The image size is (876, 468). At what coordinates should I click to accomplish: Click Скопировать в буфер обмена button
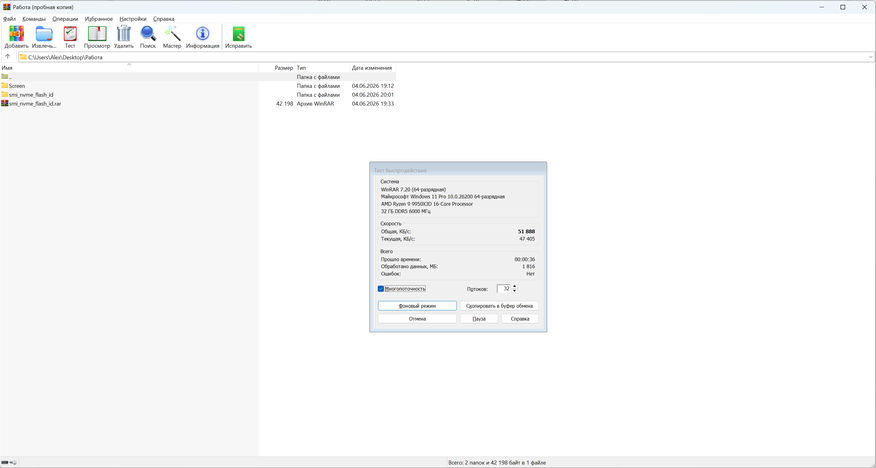[499, 306]
